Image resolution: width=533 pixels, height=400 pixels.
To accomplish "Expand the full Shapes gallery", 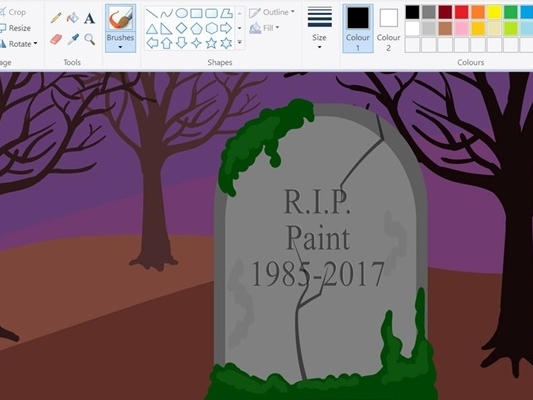I will pos(240,42).
